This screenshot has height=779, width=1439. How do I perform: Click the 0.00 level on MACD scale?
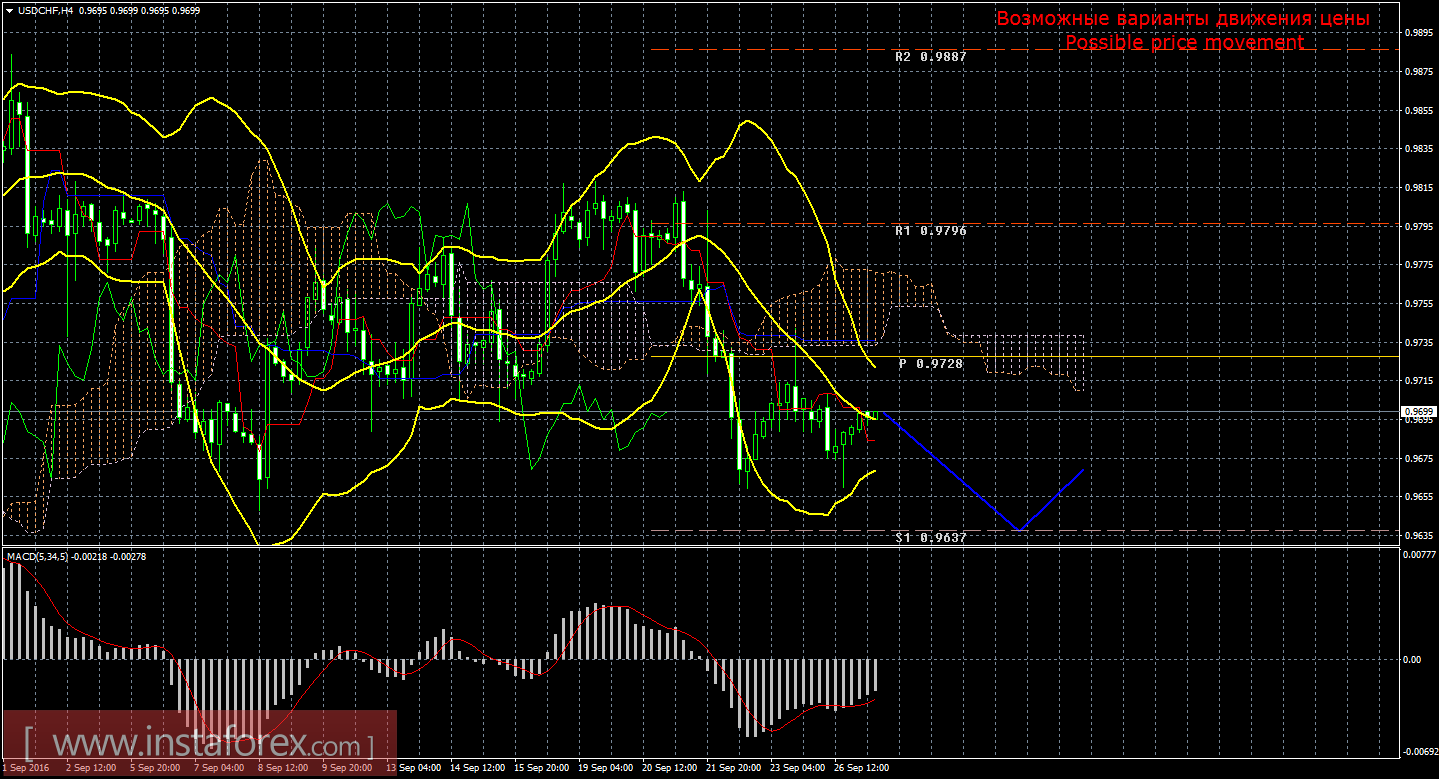(1412, 660)
